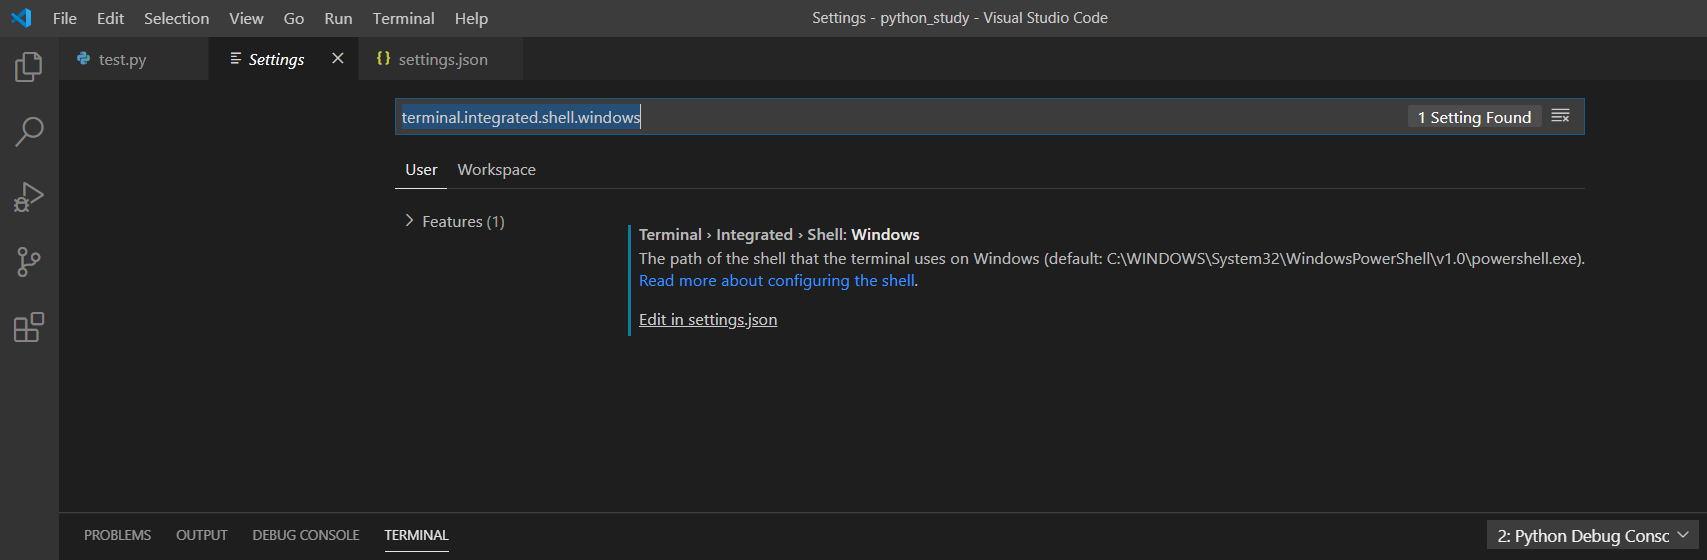Switch to the settings.json editor tab
The width and height of the screenshot is (1707, 560).
click(441, 59)
